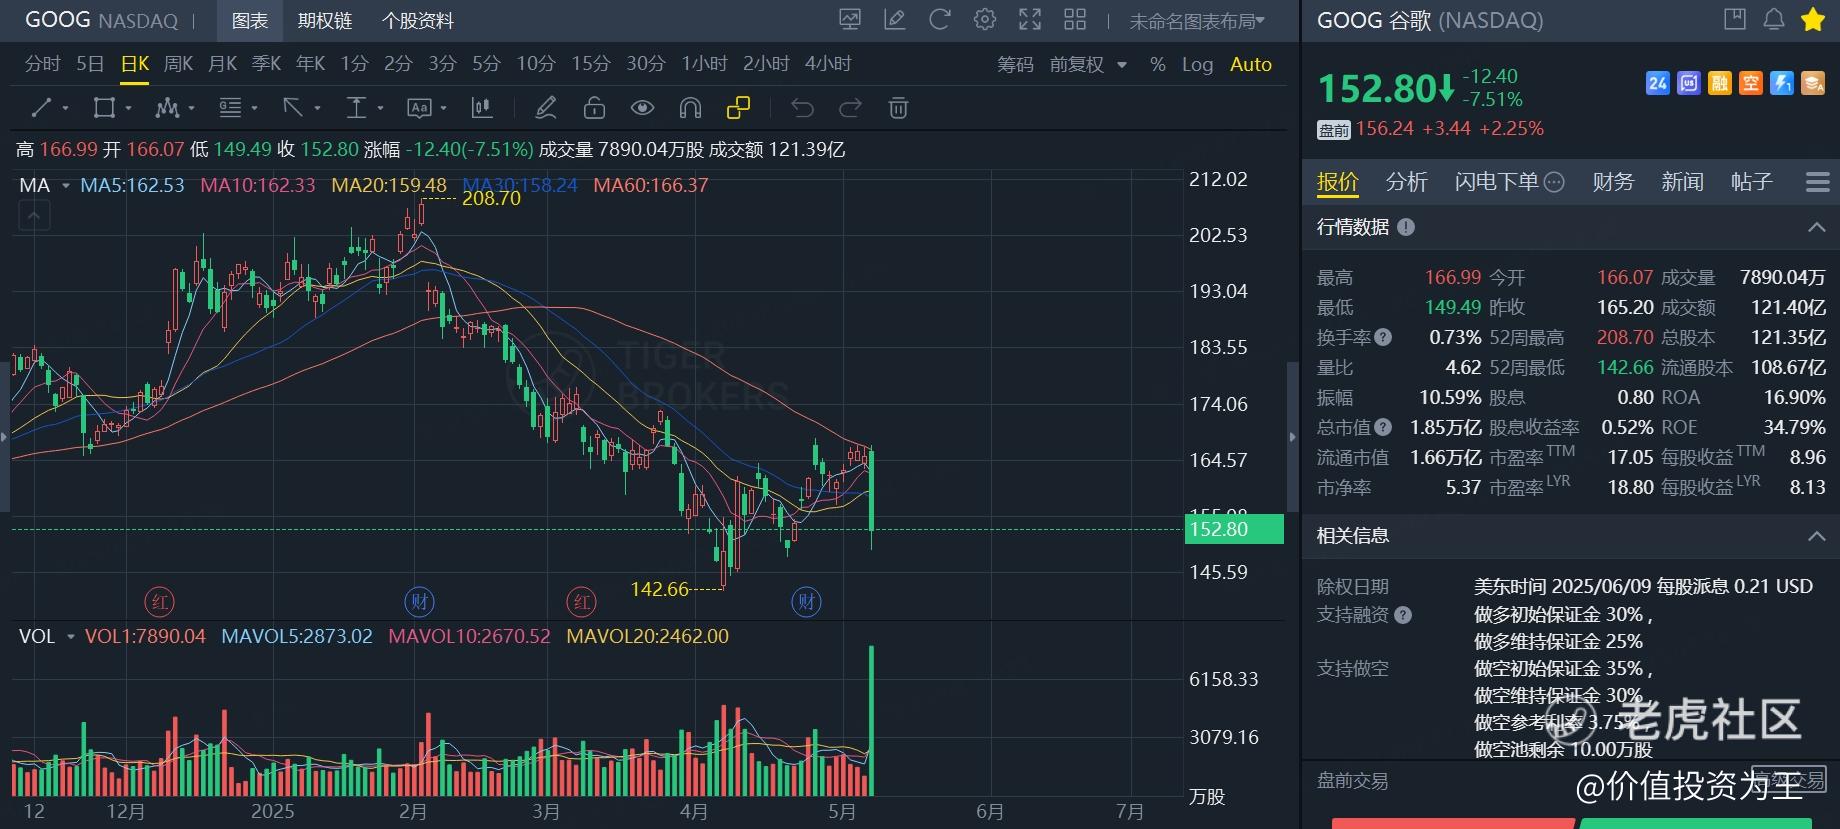Screen dimensions: 1840x829
Task: Click the price alert bell icon
Action: [1774, 19]
